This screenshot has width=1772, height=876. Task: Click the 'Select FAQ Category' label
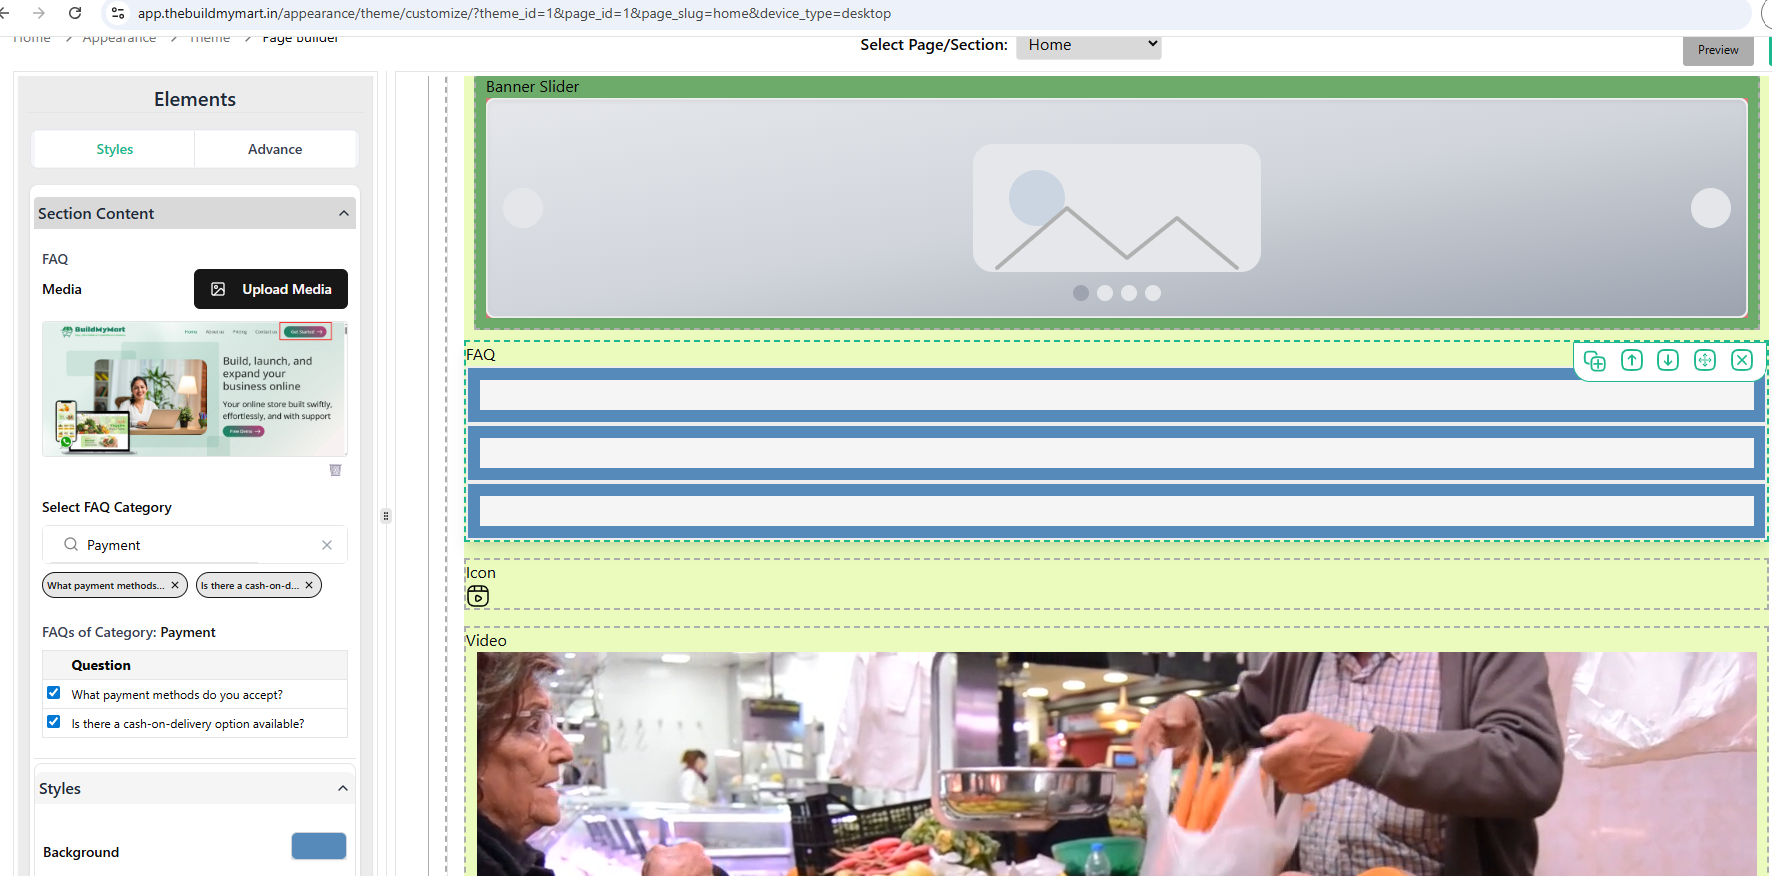point(107,507)
